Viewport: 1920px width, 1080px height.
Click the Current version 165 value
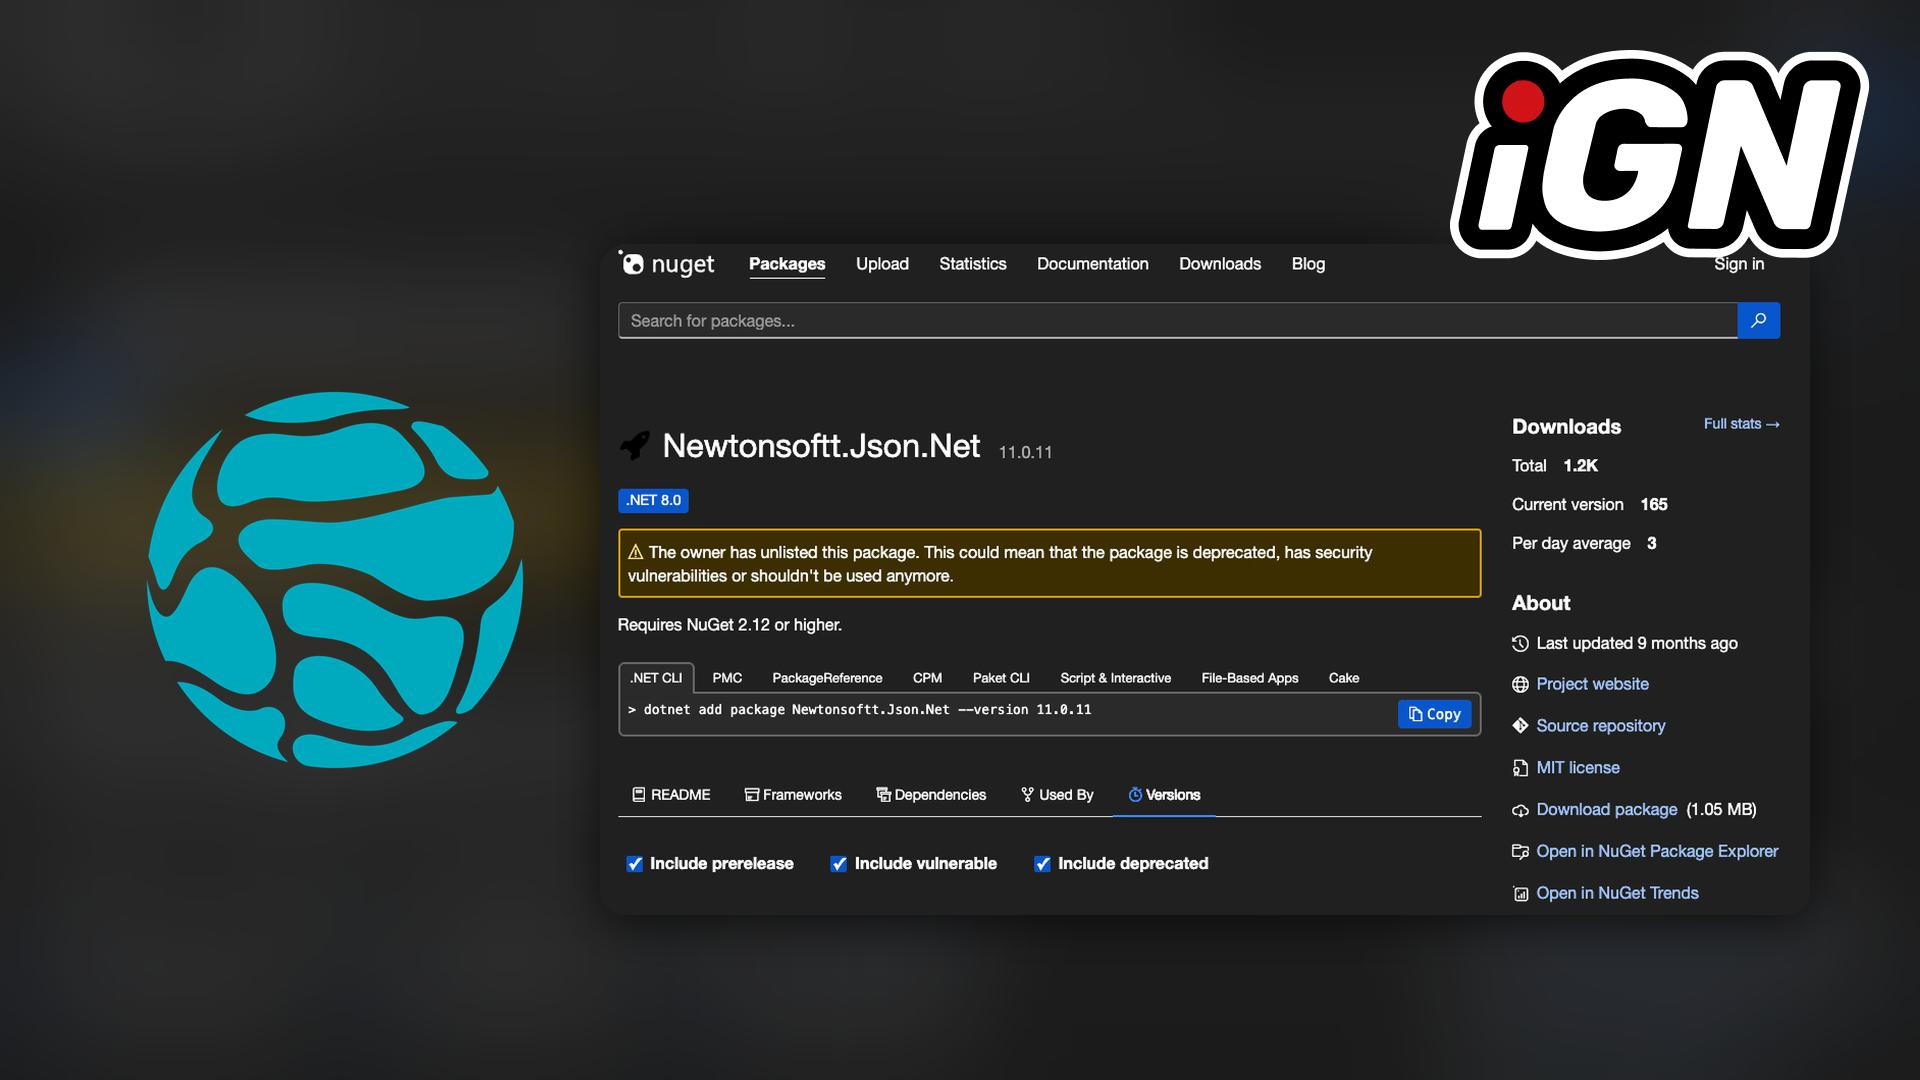click(x=1654, y=505)
